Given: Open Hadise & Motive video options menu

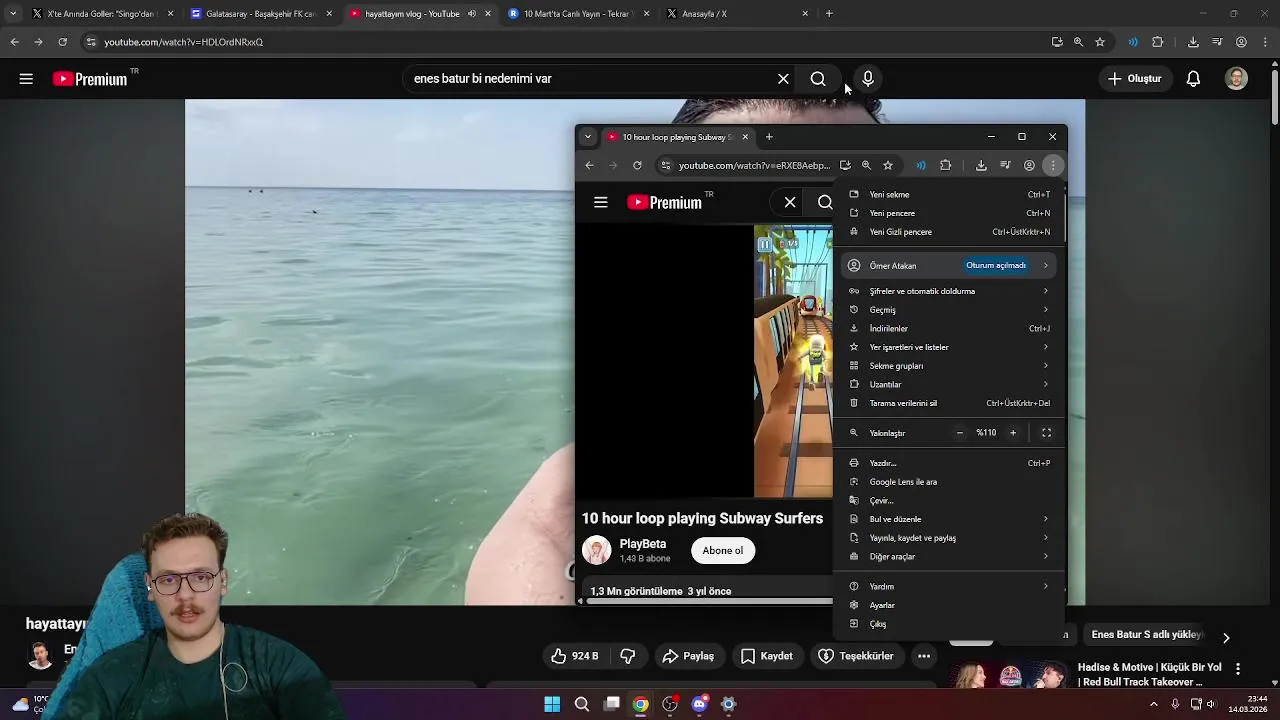Looking at the screenshot, I should tap(1238, 668).
